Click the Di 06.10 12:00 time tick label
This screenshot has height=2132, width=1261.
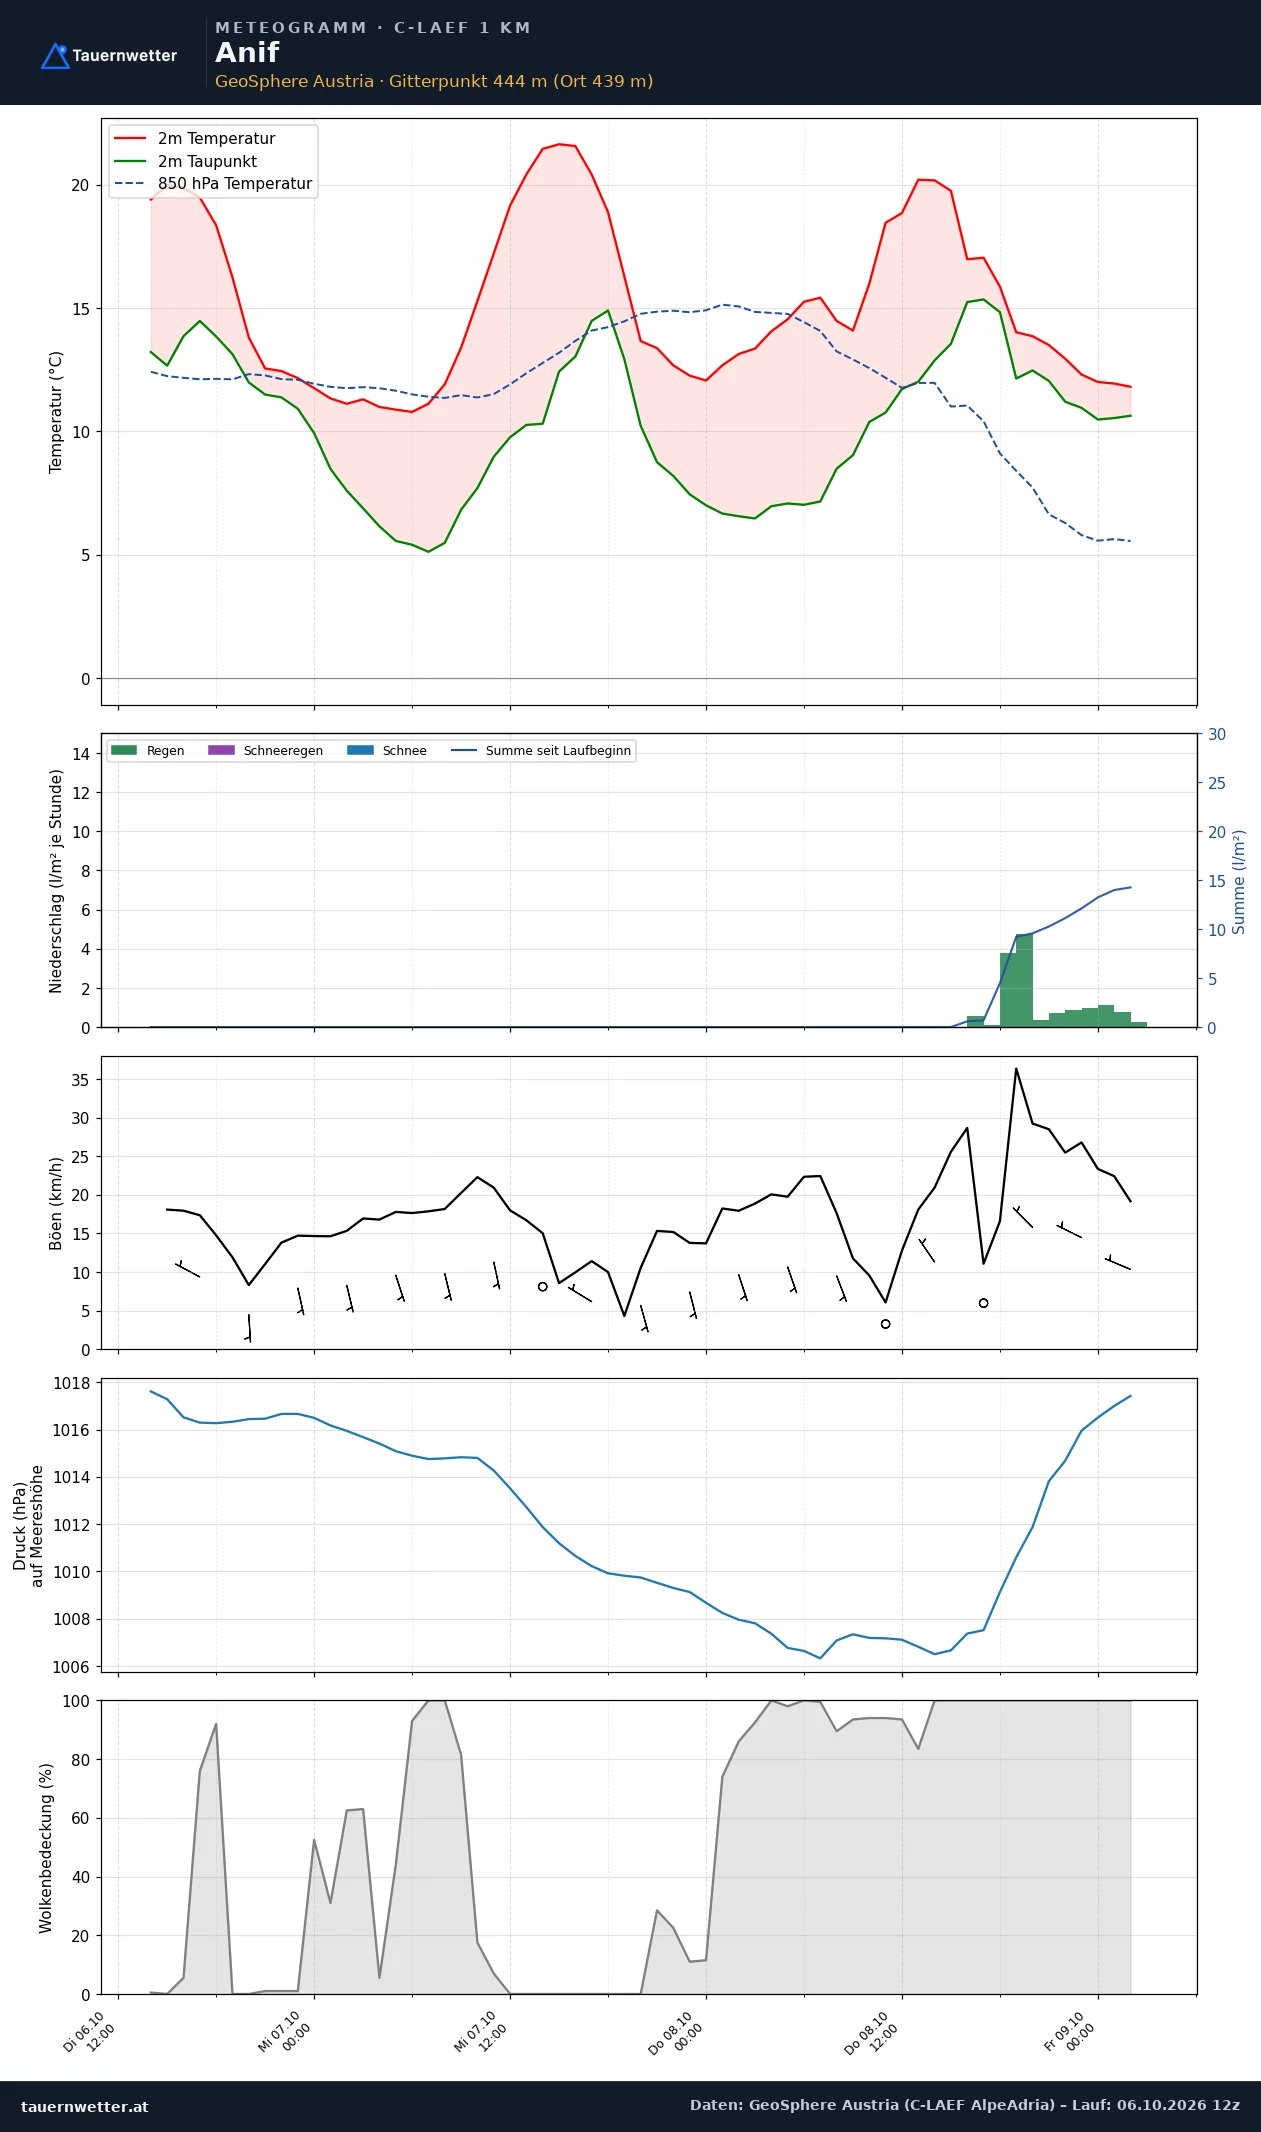(89, 2032)
